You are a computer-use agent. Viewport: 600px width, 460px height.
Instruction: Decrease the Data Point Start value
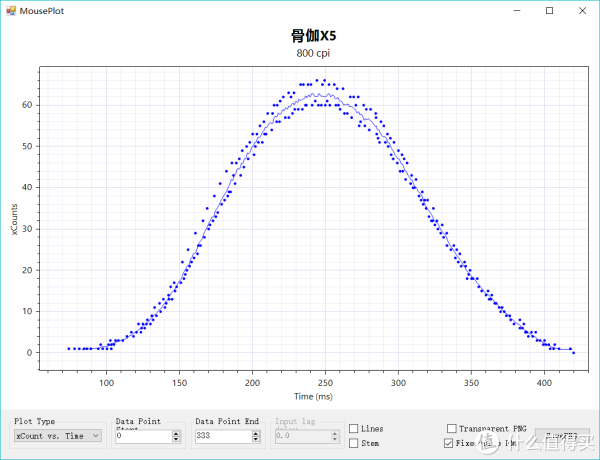(x=176, y=439)
